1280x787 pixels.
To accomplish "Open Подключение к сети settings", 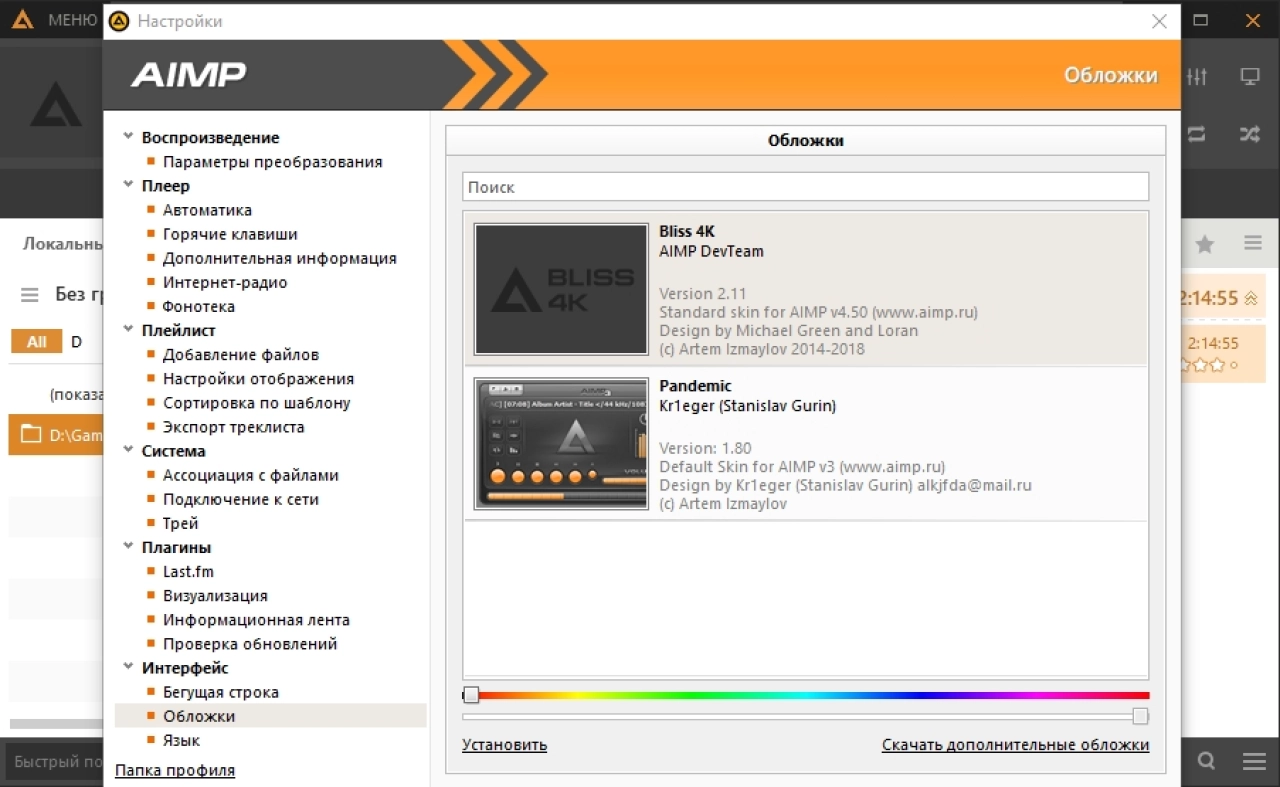I will click(240, 499).
